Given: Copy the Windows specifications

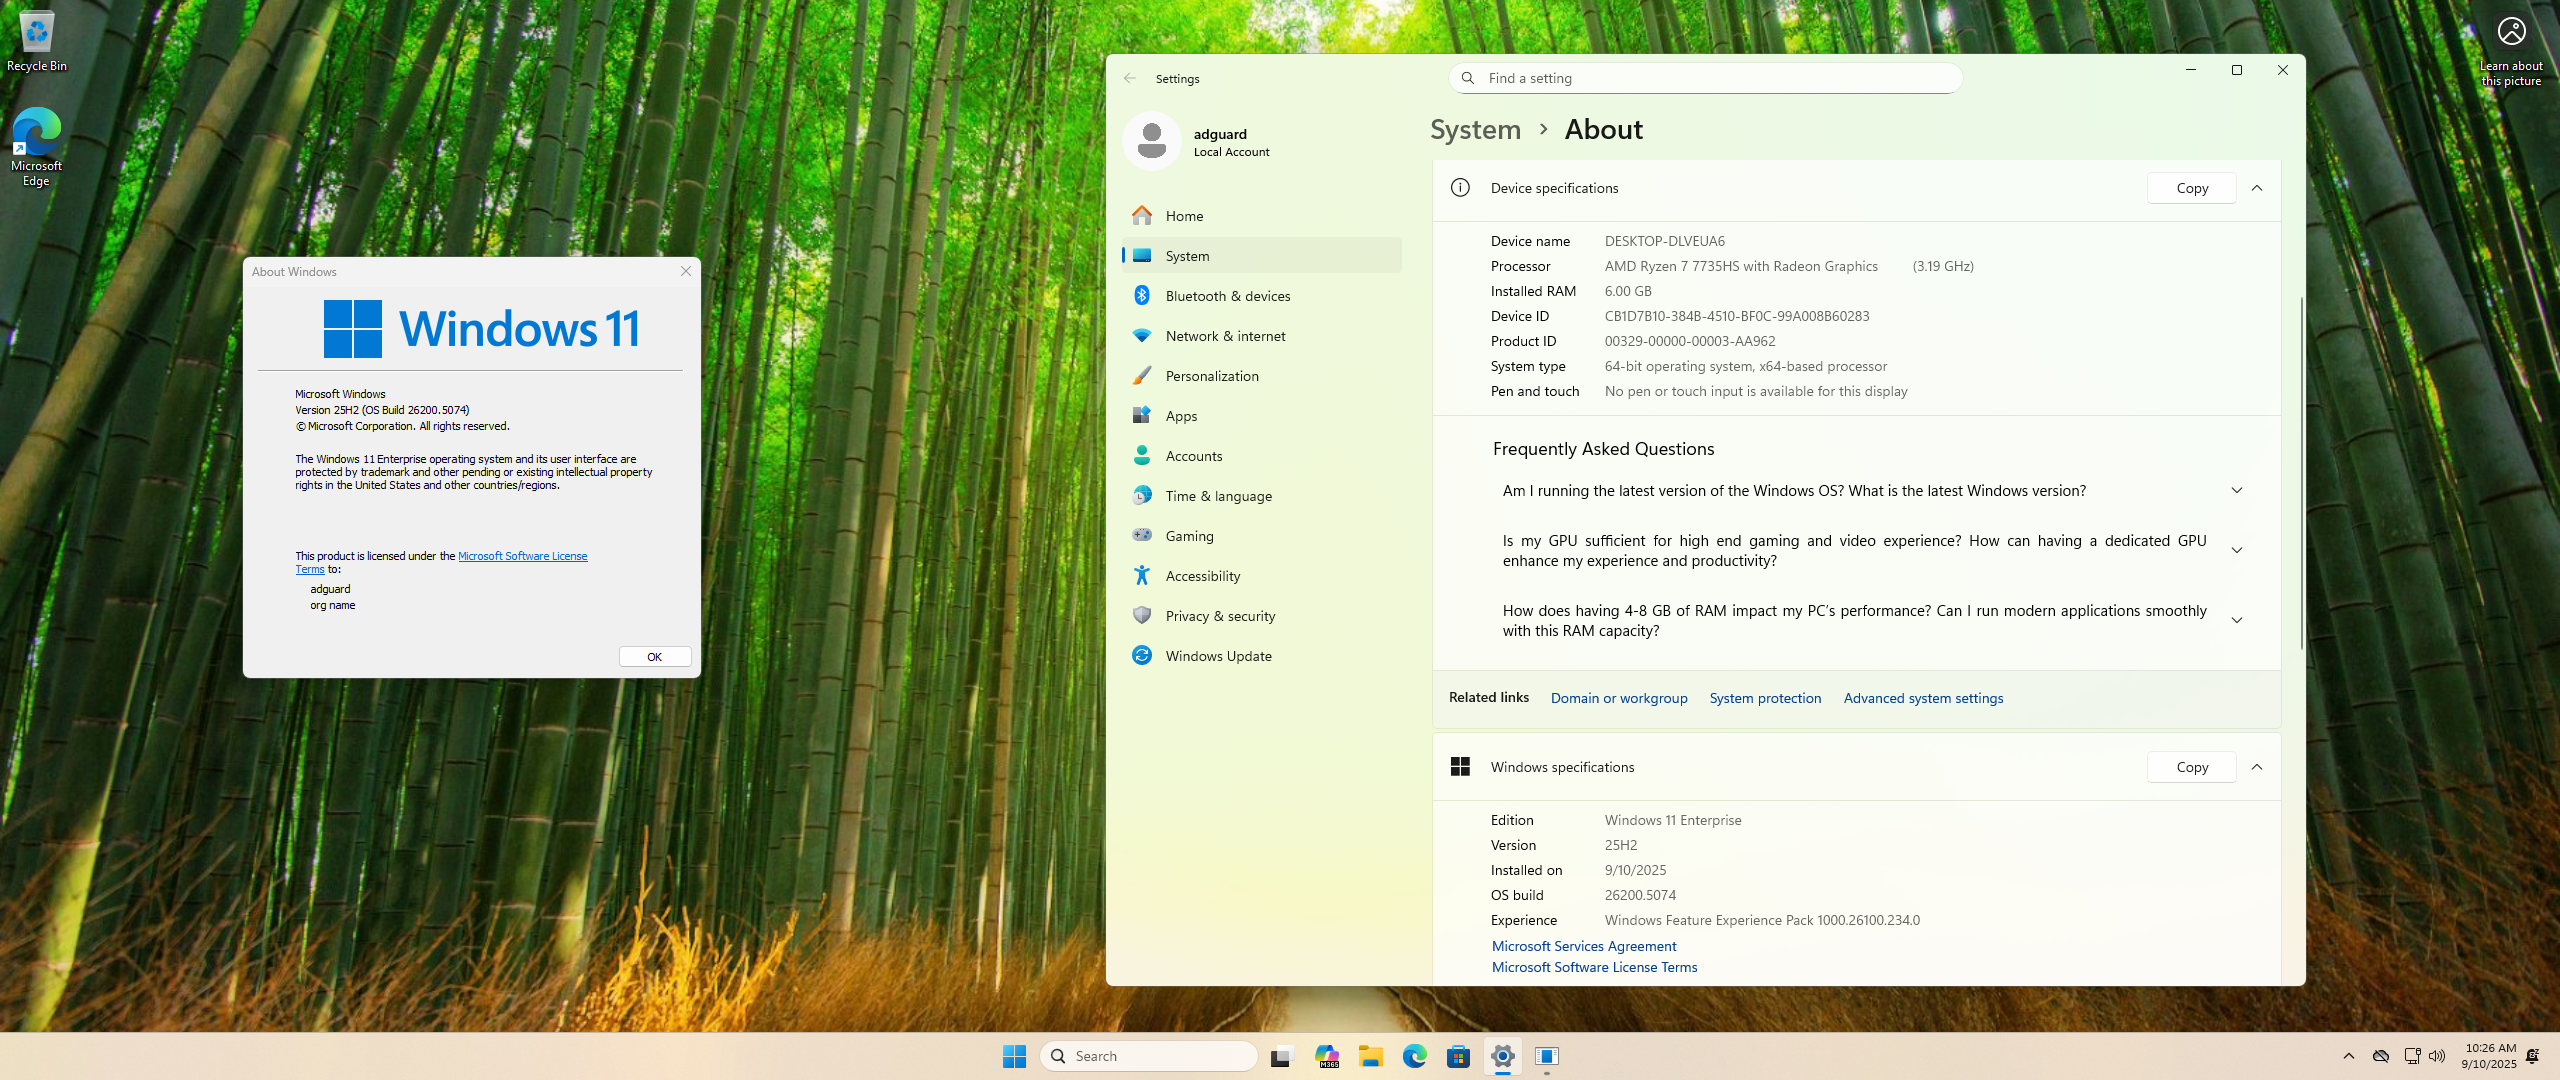Looking at the screenshot, I should coord(2191,767).
